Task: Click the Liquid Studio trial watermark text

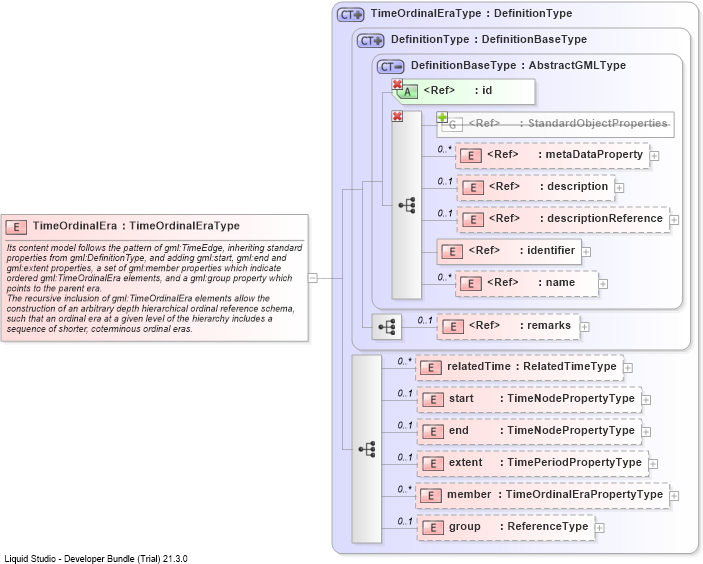Action: (96, 559)
